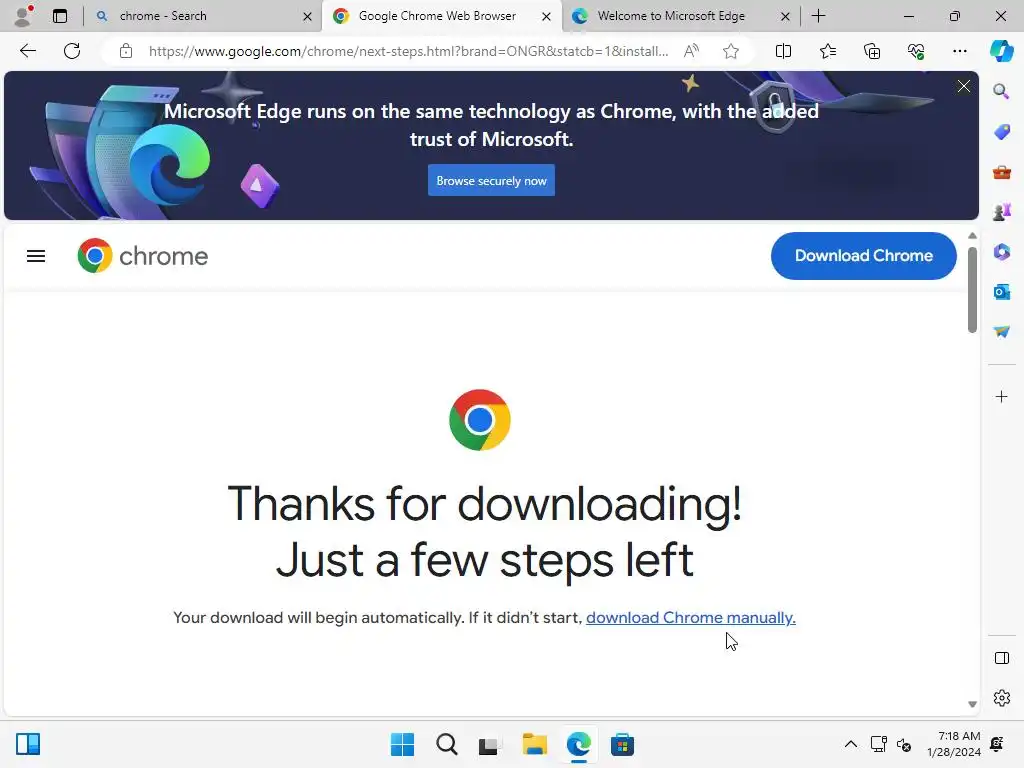View site information lock icon
Image resolution: width=1024 pixels, height=768 pixels.
click(126, 51)
